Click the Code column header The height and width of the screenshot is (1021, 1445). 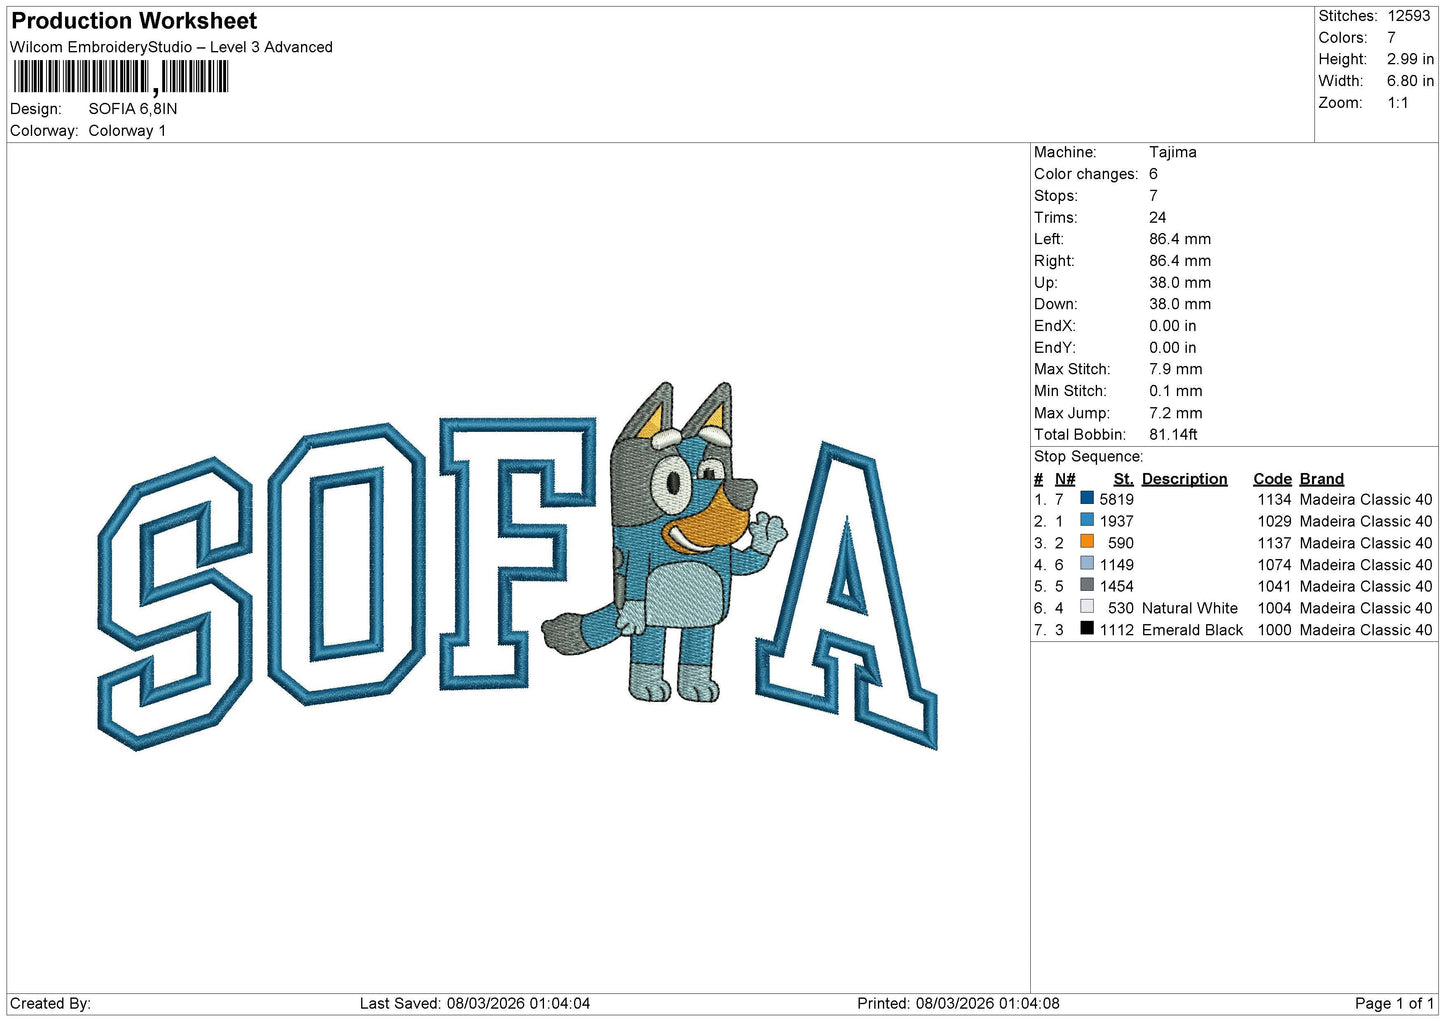1272,479
